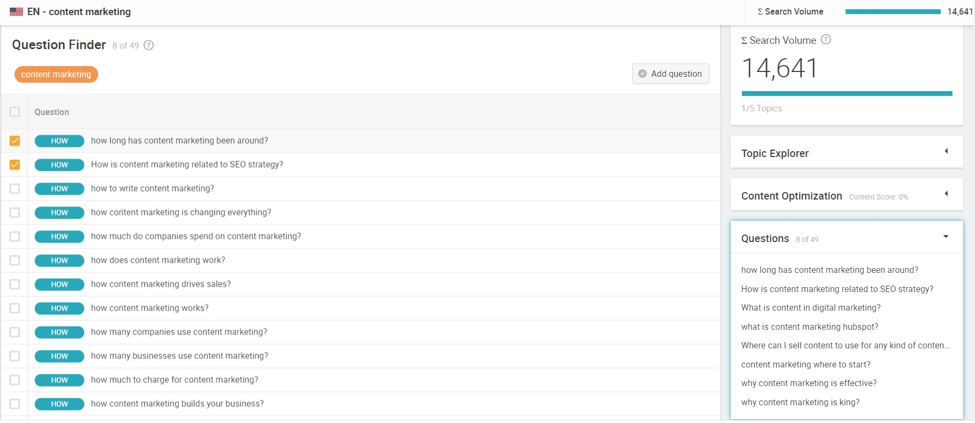Check 'how content marketing works?' checkbox
This screenshot has height=423, width=975.
pyautogui.click(x=15, y=308)
